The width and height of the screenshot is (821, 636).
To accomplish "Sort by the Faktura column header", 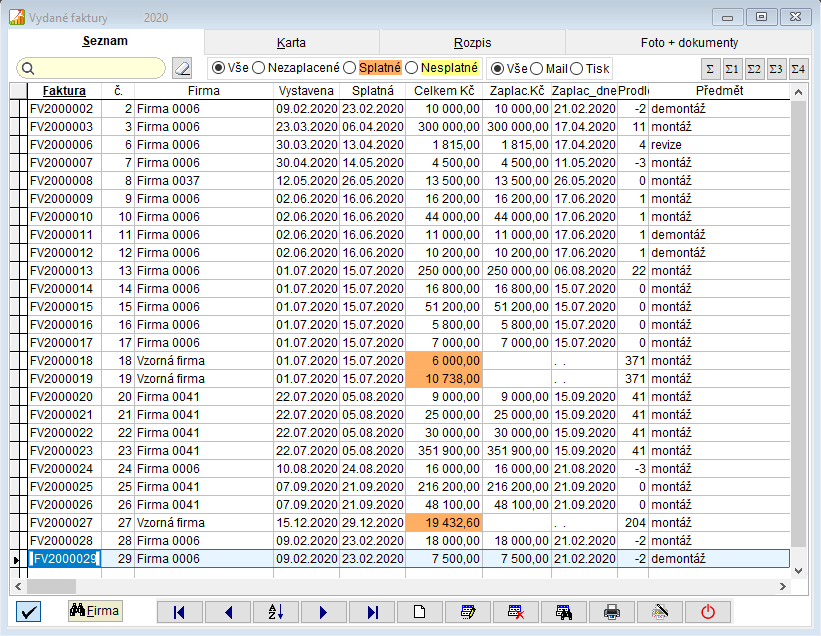I will (64, 91).
